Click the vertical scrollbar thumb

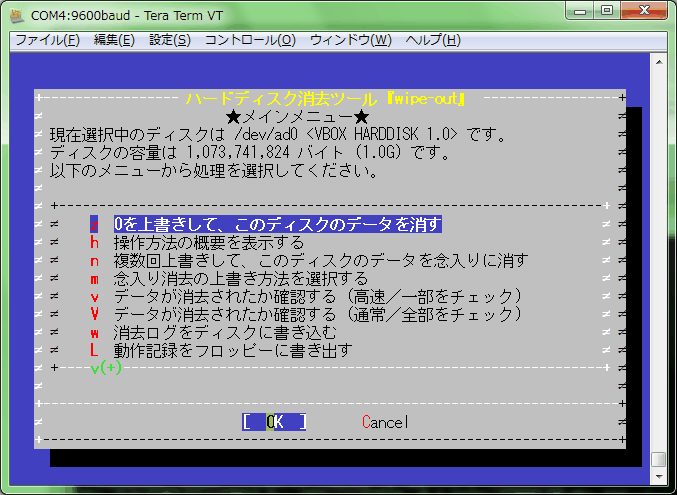tap(659, 460)
